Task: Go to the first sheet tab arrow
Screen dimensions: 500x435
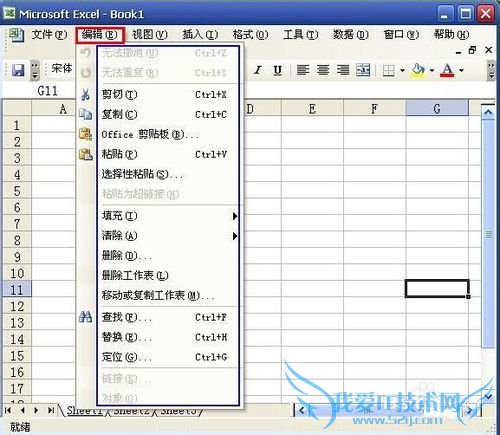Action: [8, 410]
